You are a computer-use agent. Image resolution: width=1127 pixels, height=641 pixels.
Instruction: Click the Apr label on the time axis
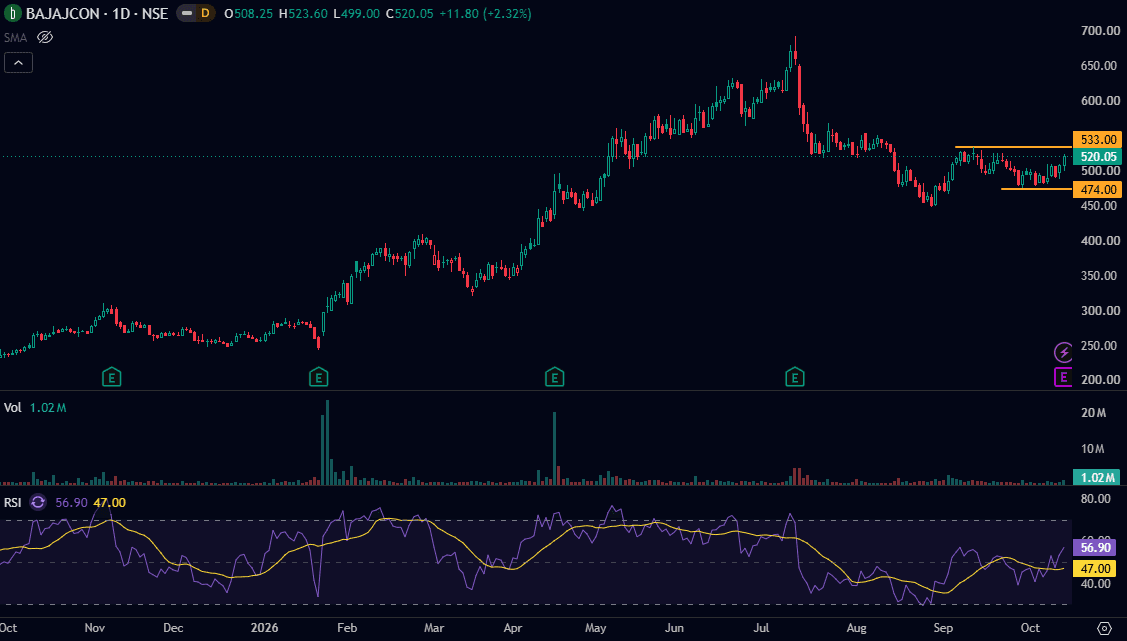512,628
